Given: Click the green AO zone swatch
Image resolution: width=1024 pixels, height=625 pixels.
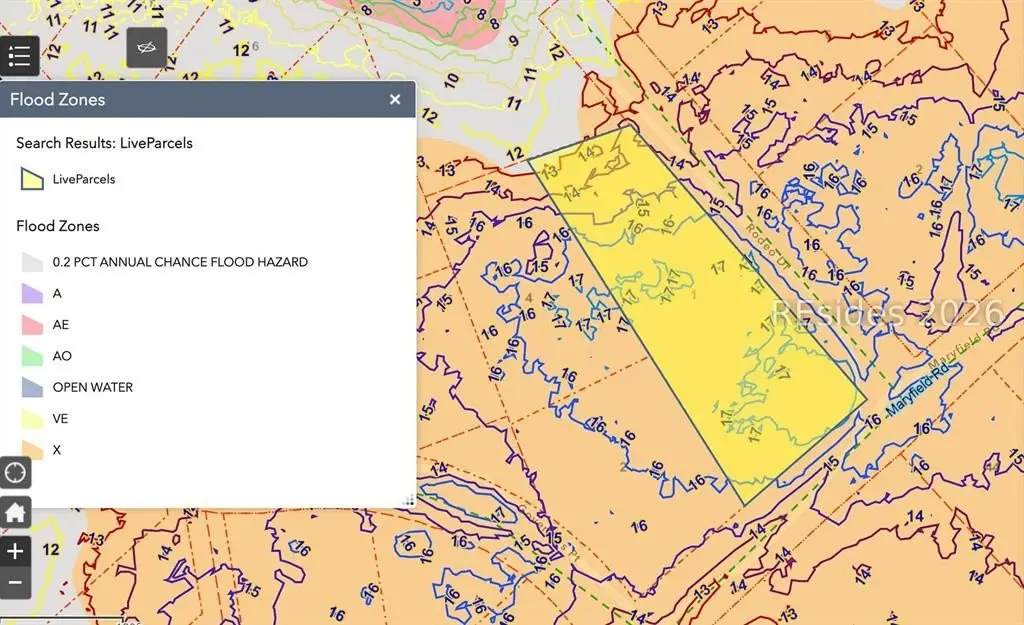Looking at the screenshot, I should tap(32, 356).
